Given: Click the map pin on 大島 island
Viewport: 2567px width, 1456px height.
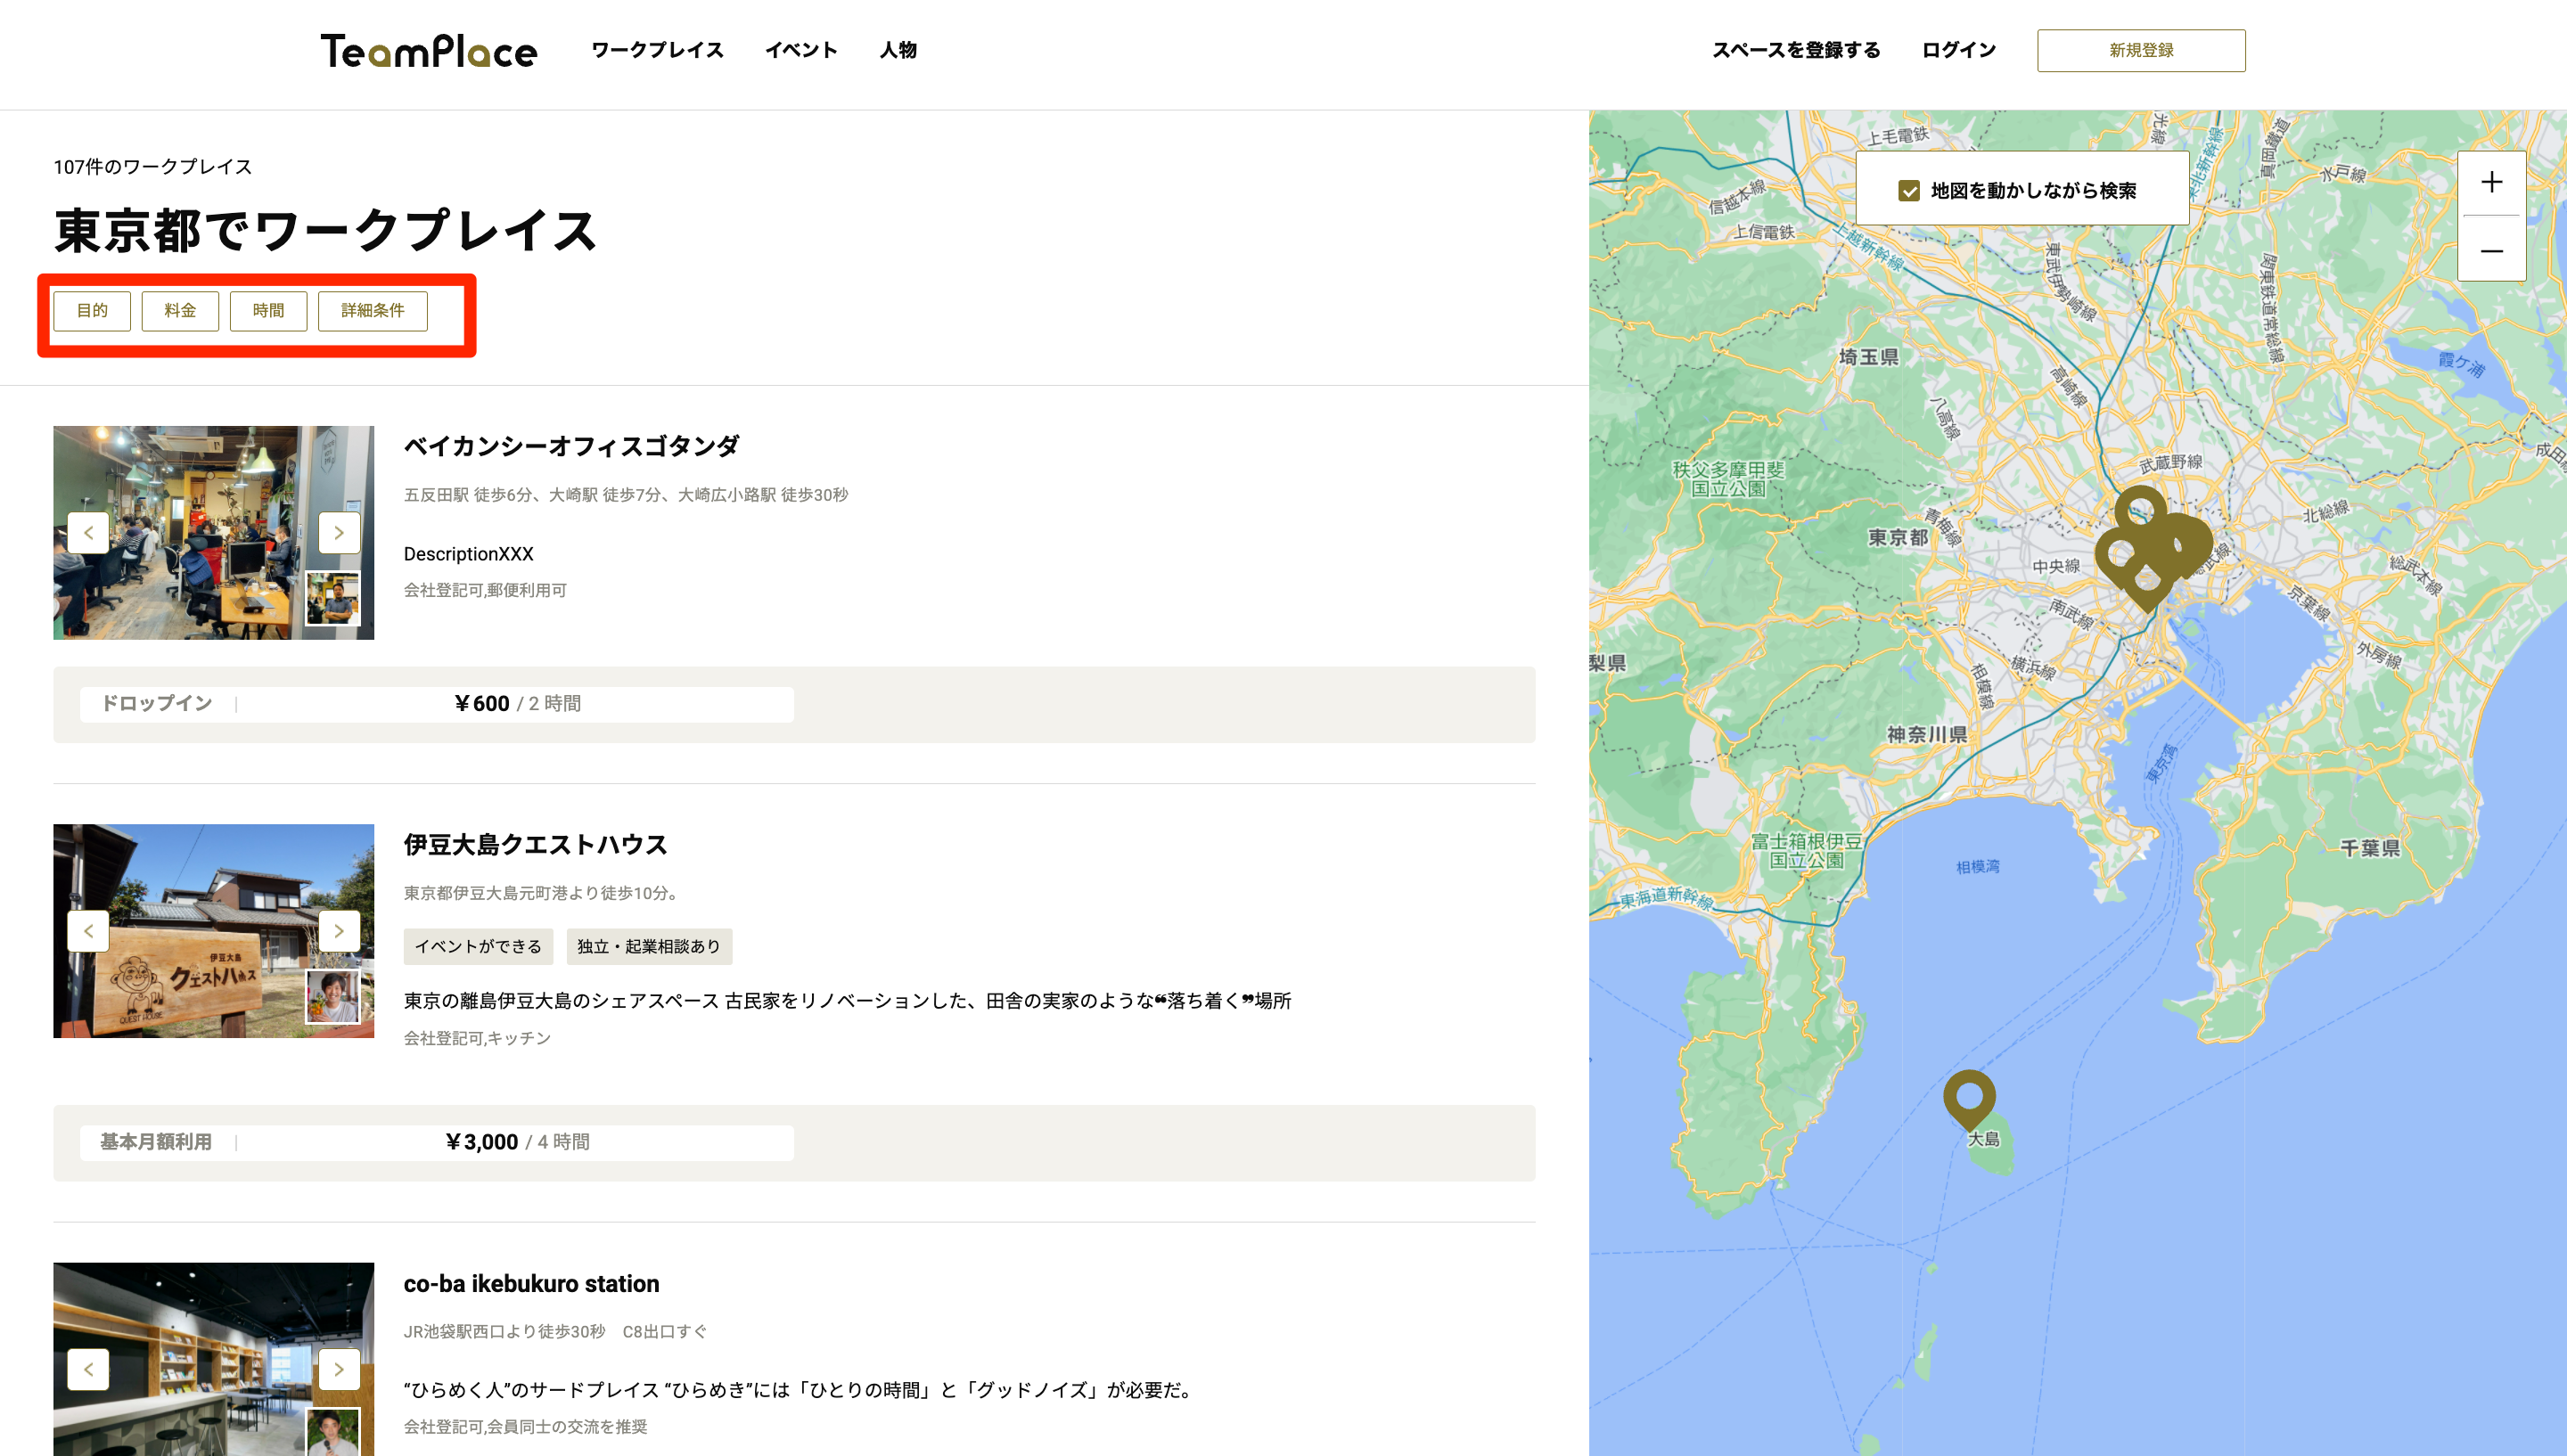Looking at the screenshot, I should (1968, 1096).
